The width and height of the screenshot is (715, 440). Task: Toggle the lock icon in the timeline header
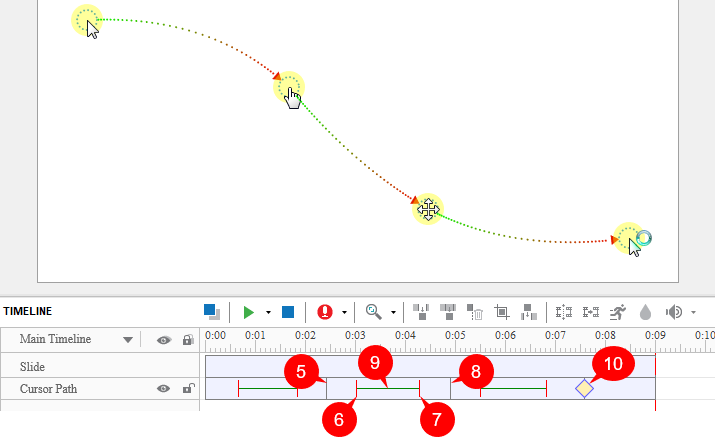pyautogui.click(x=188, y=340)
